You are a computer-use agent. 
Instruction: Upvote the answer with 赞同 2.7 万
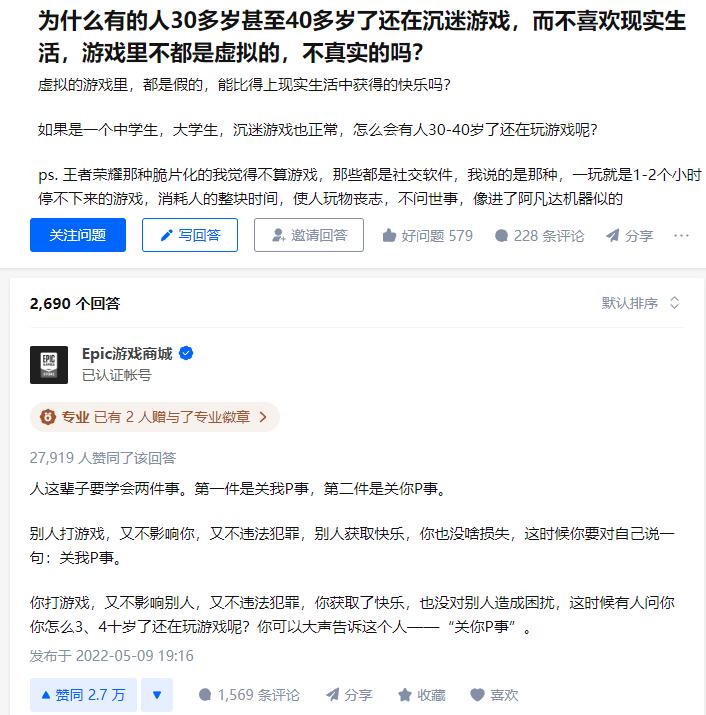pos(83,695)
